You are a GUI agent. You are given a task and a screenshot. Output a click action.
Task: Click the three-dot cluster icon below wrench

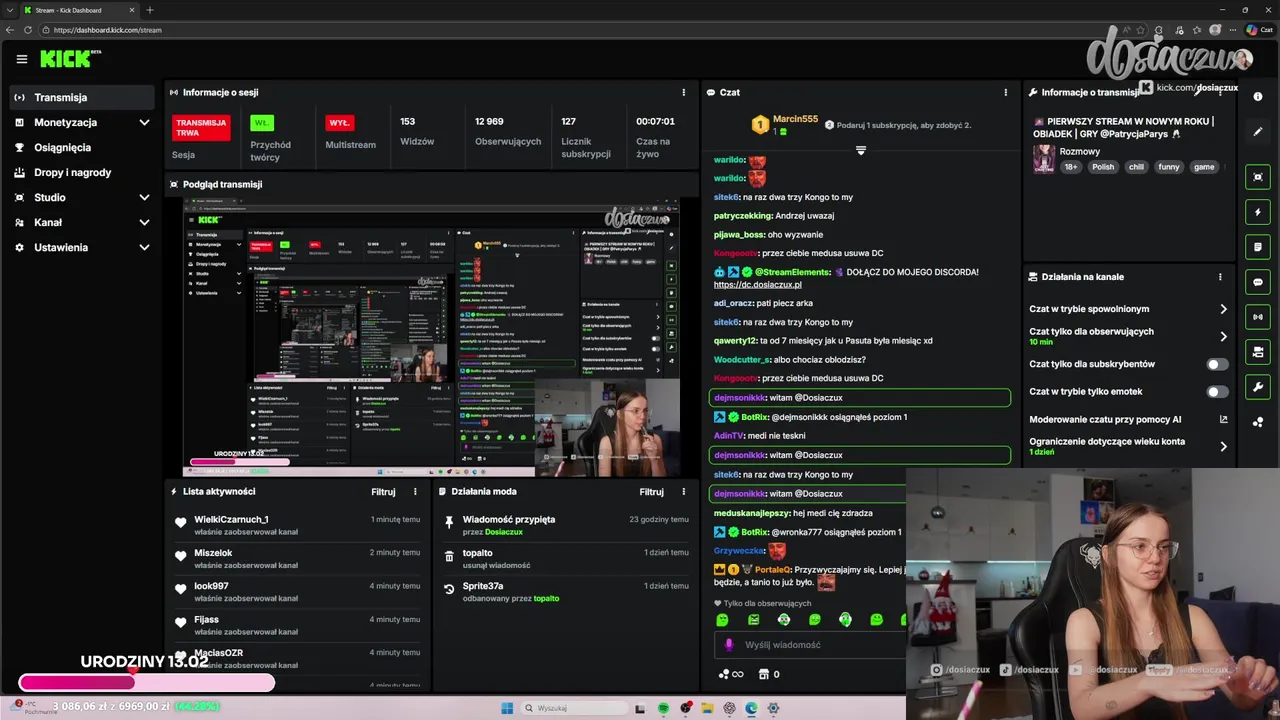pos(1258,422)
